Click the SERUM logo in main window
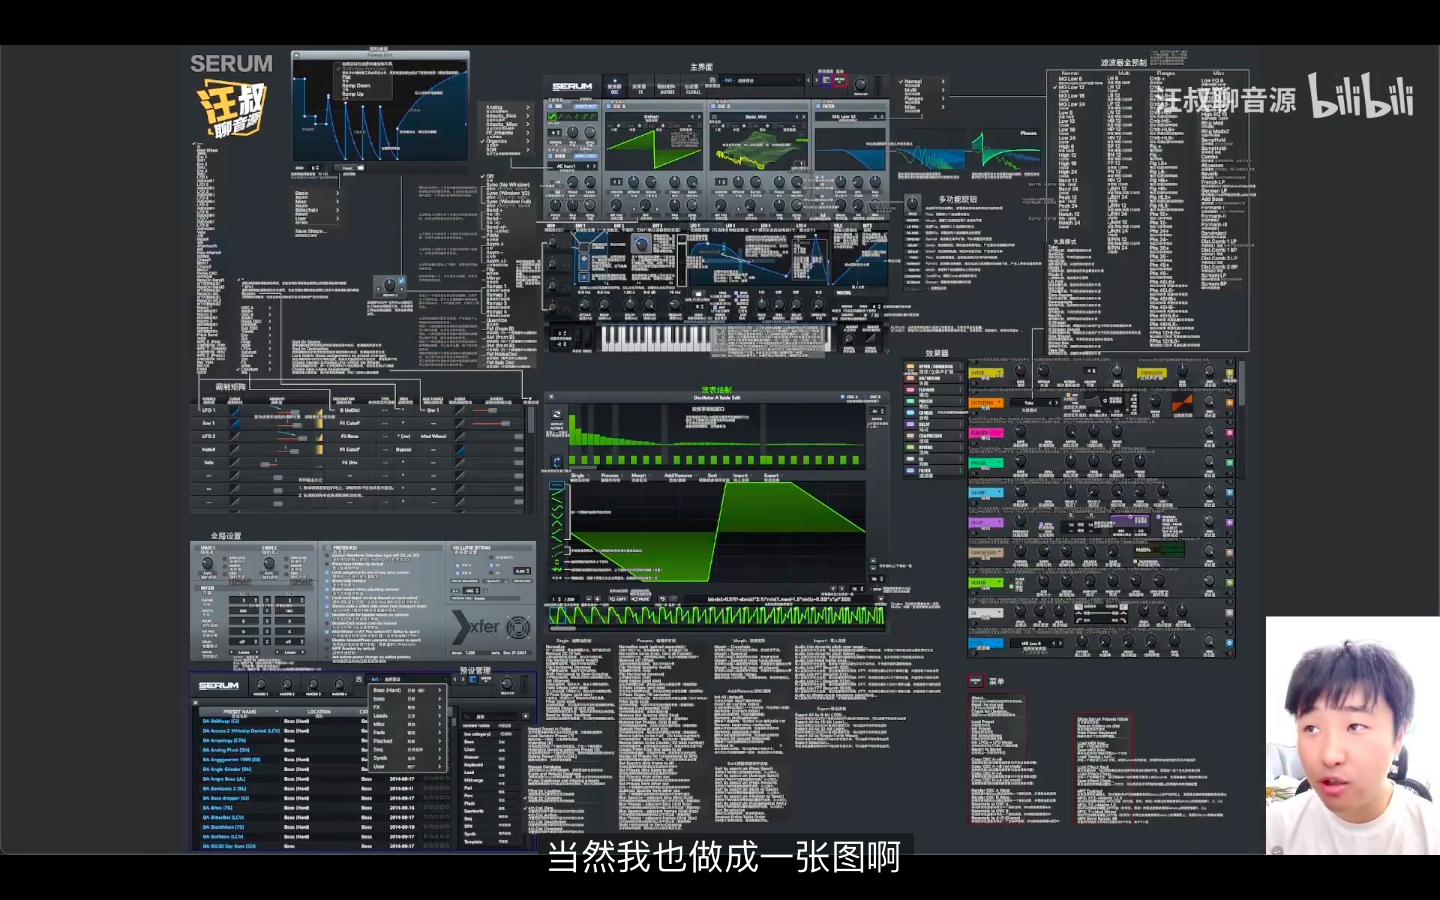 pyautogui.click(x=572, y=87)
